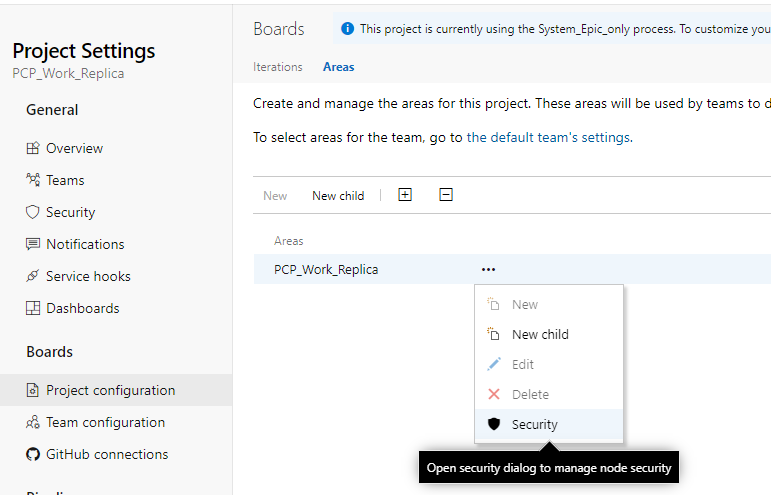771x495 pixels.
Task: Click the new page icon beside New
Action: [493, 304]
